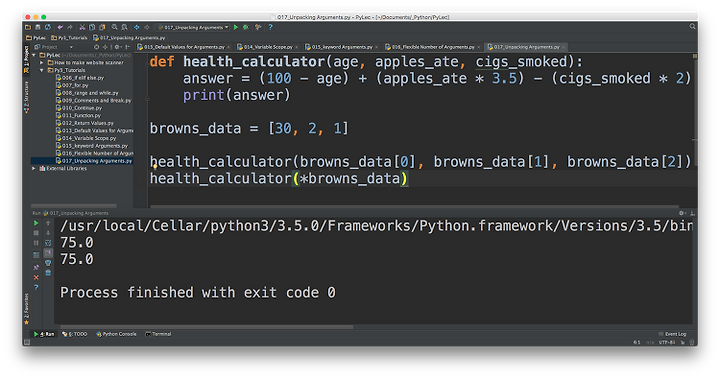
Task: Click the Open folder toolbar icon
Action: click(x=28, y=27)
